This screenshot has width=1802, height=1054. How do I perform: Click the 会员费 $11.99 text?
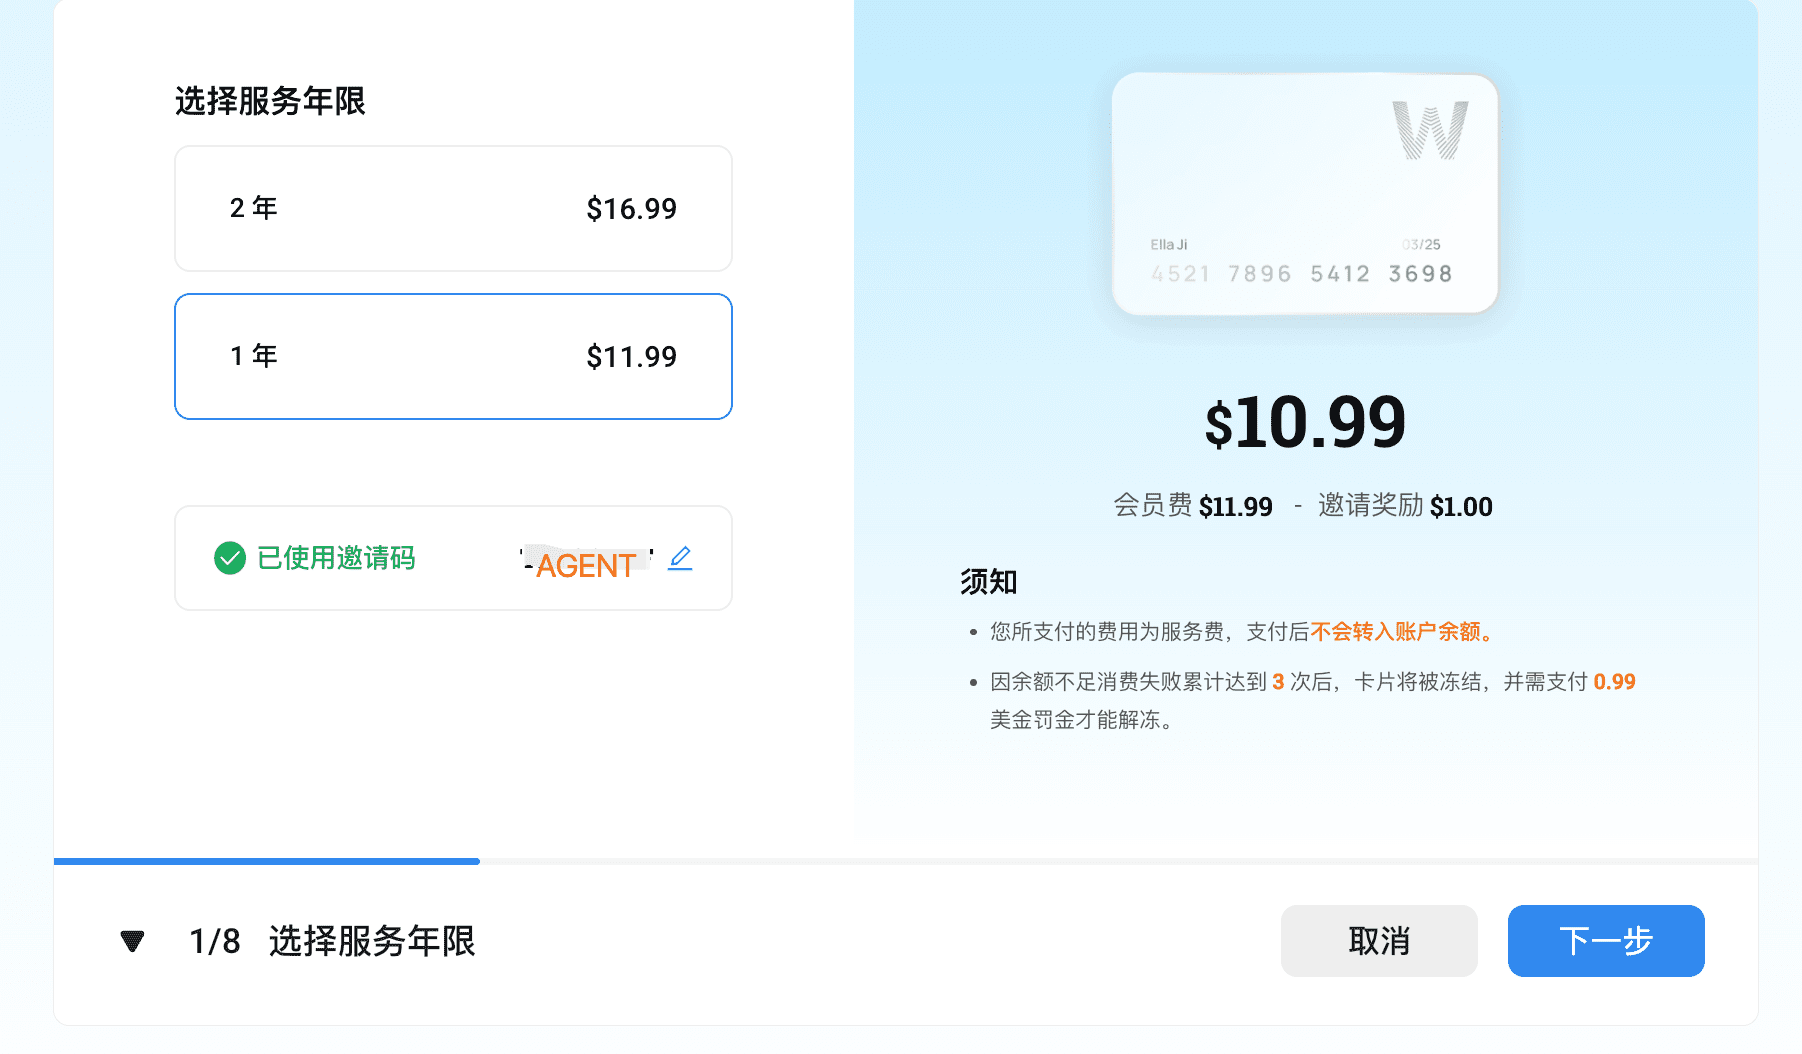(x=1193, y=506)
